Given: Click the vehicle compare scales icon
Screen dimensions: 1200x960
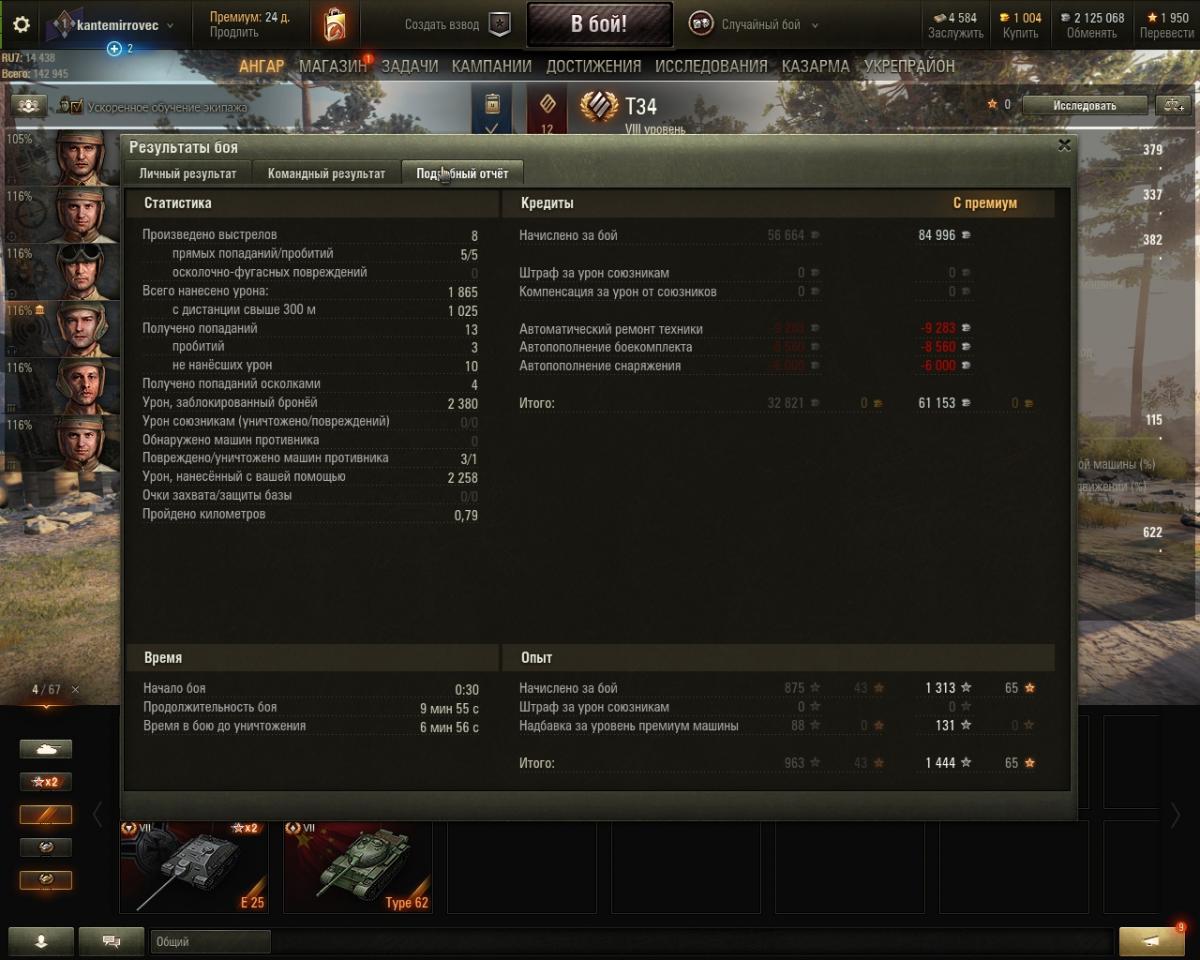Looking at the screenshot, I should coord(1172,105).
